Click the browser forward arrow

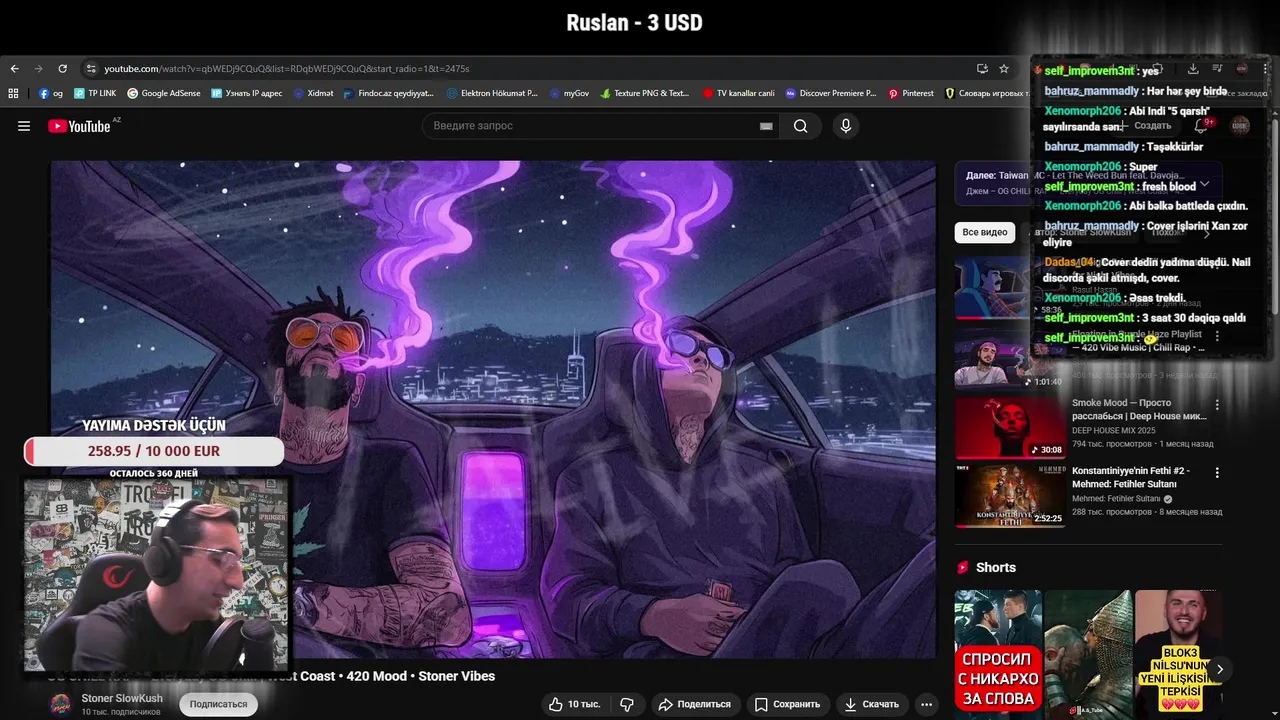coord(38,69)
